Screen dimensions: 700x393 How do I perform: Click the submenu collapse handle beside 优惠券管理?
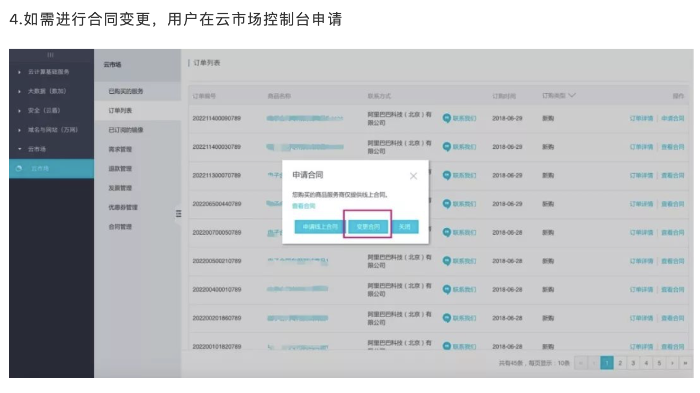pyautogui.click(x=179, y=214)
